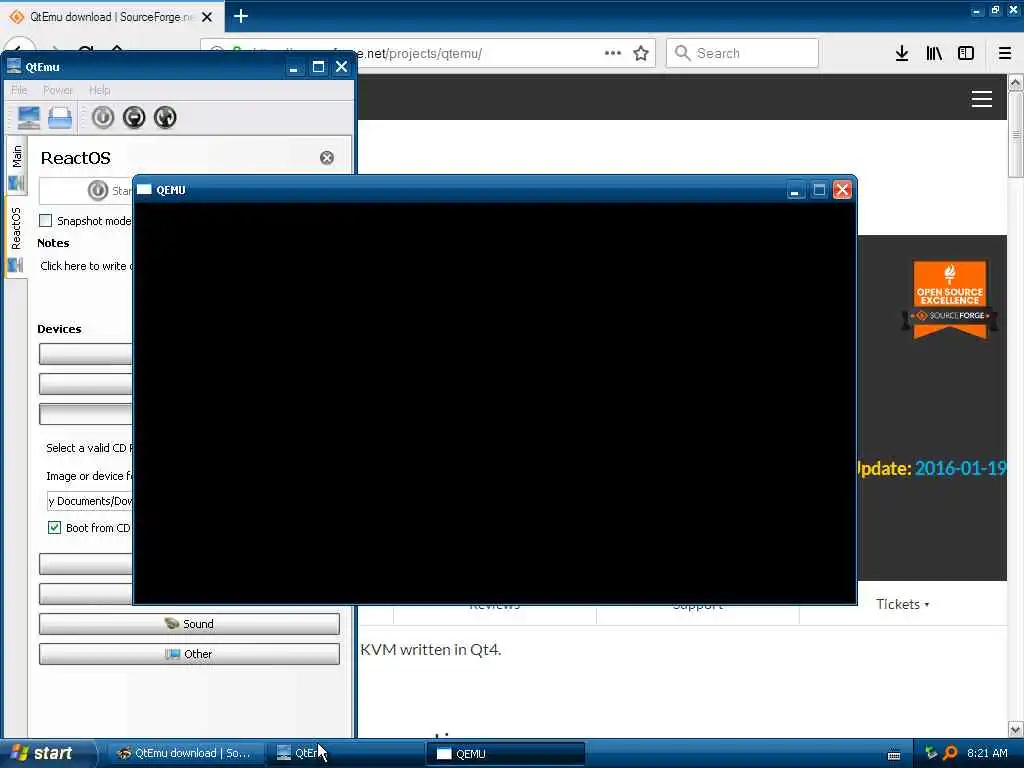Close the ReactOS machine tab with the round X
Screen dimensions: 1024x768
[327, 158]
